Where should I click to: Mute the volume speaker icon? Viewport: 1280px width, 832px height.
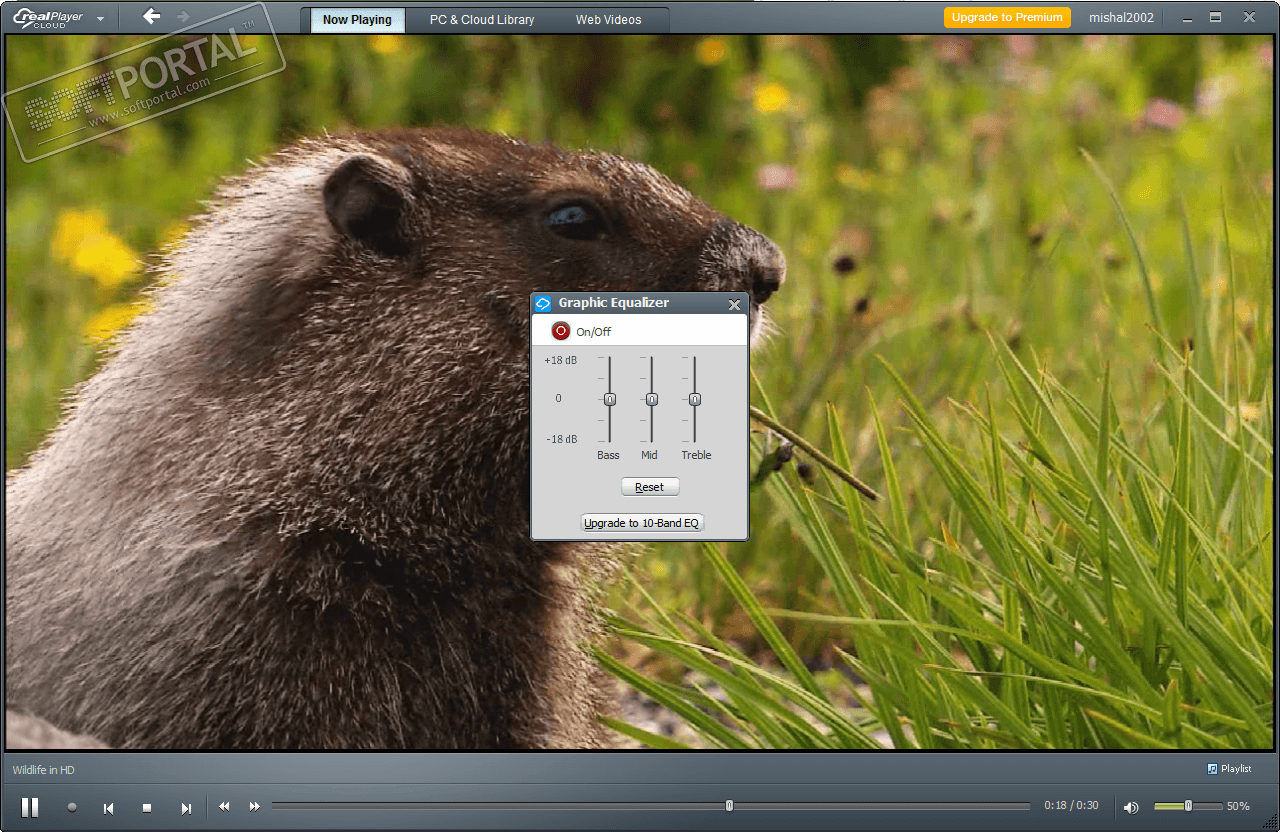(1131, 807)
